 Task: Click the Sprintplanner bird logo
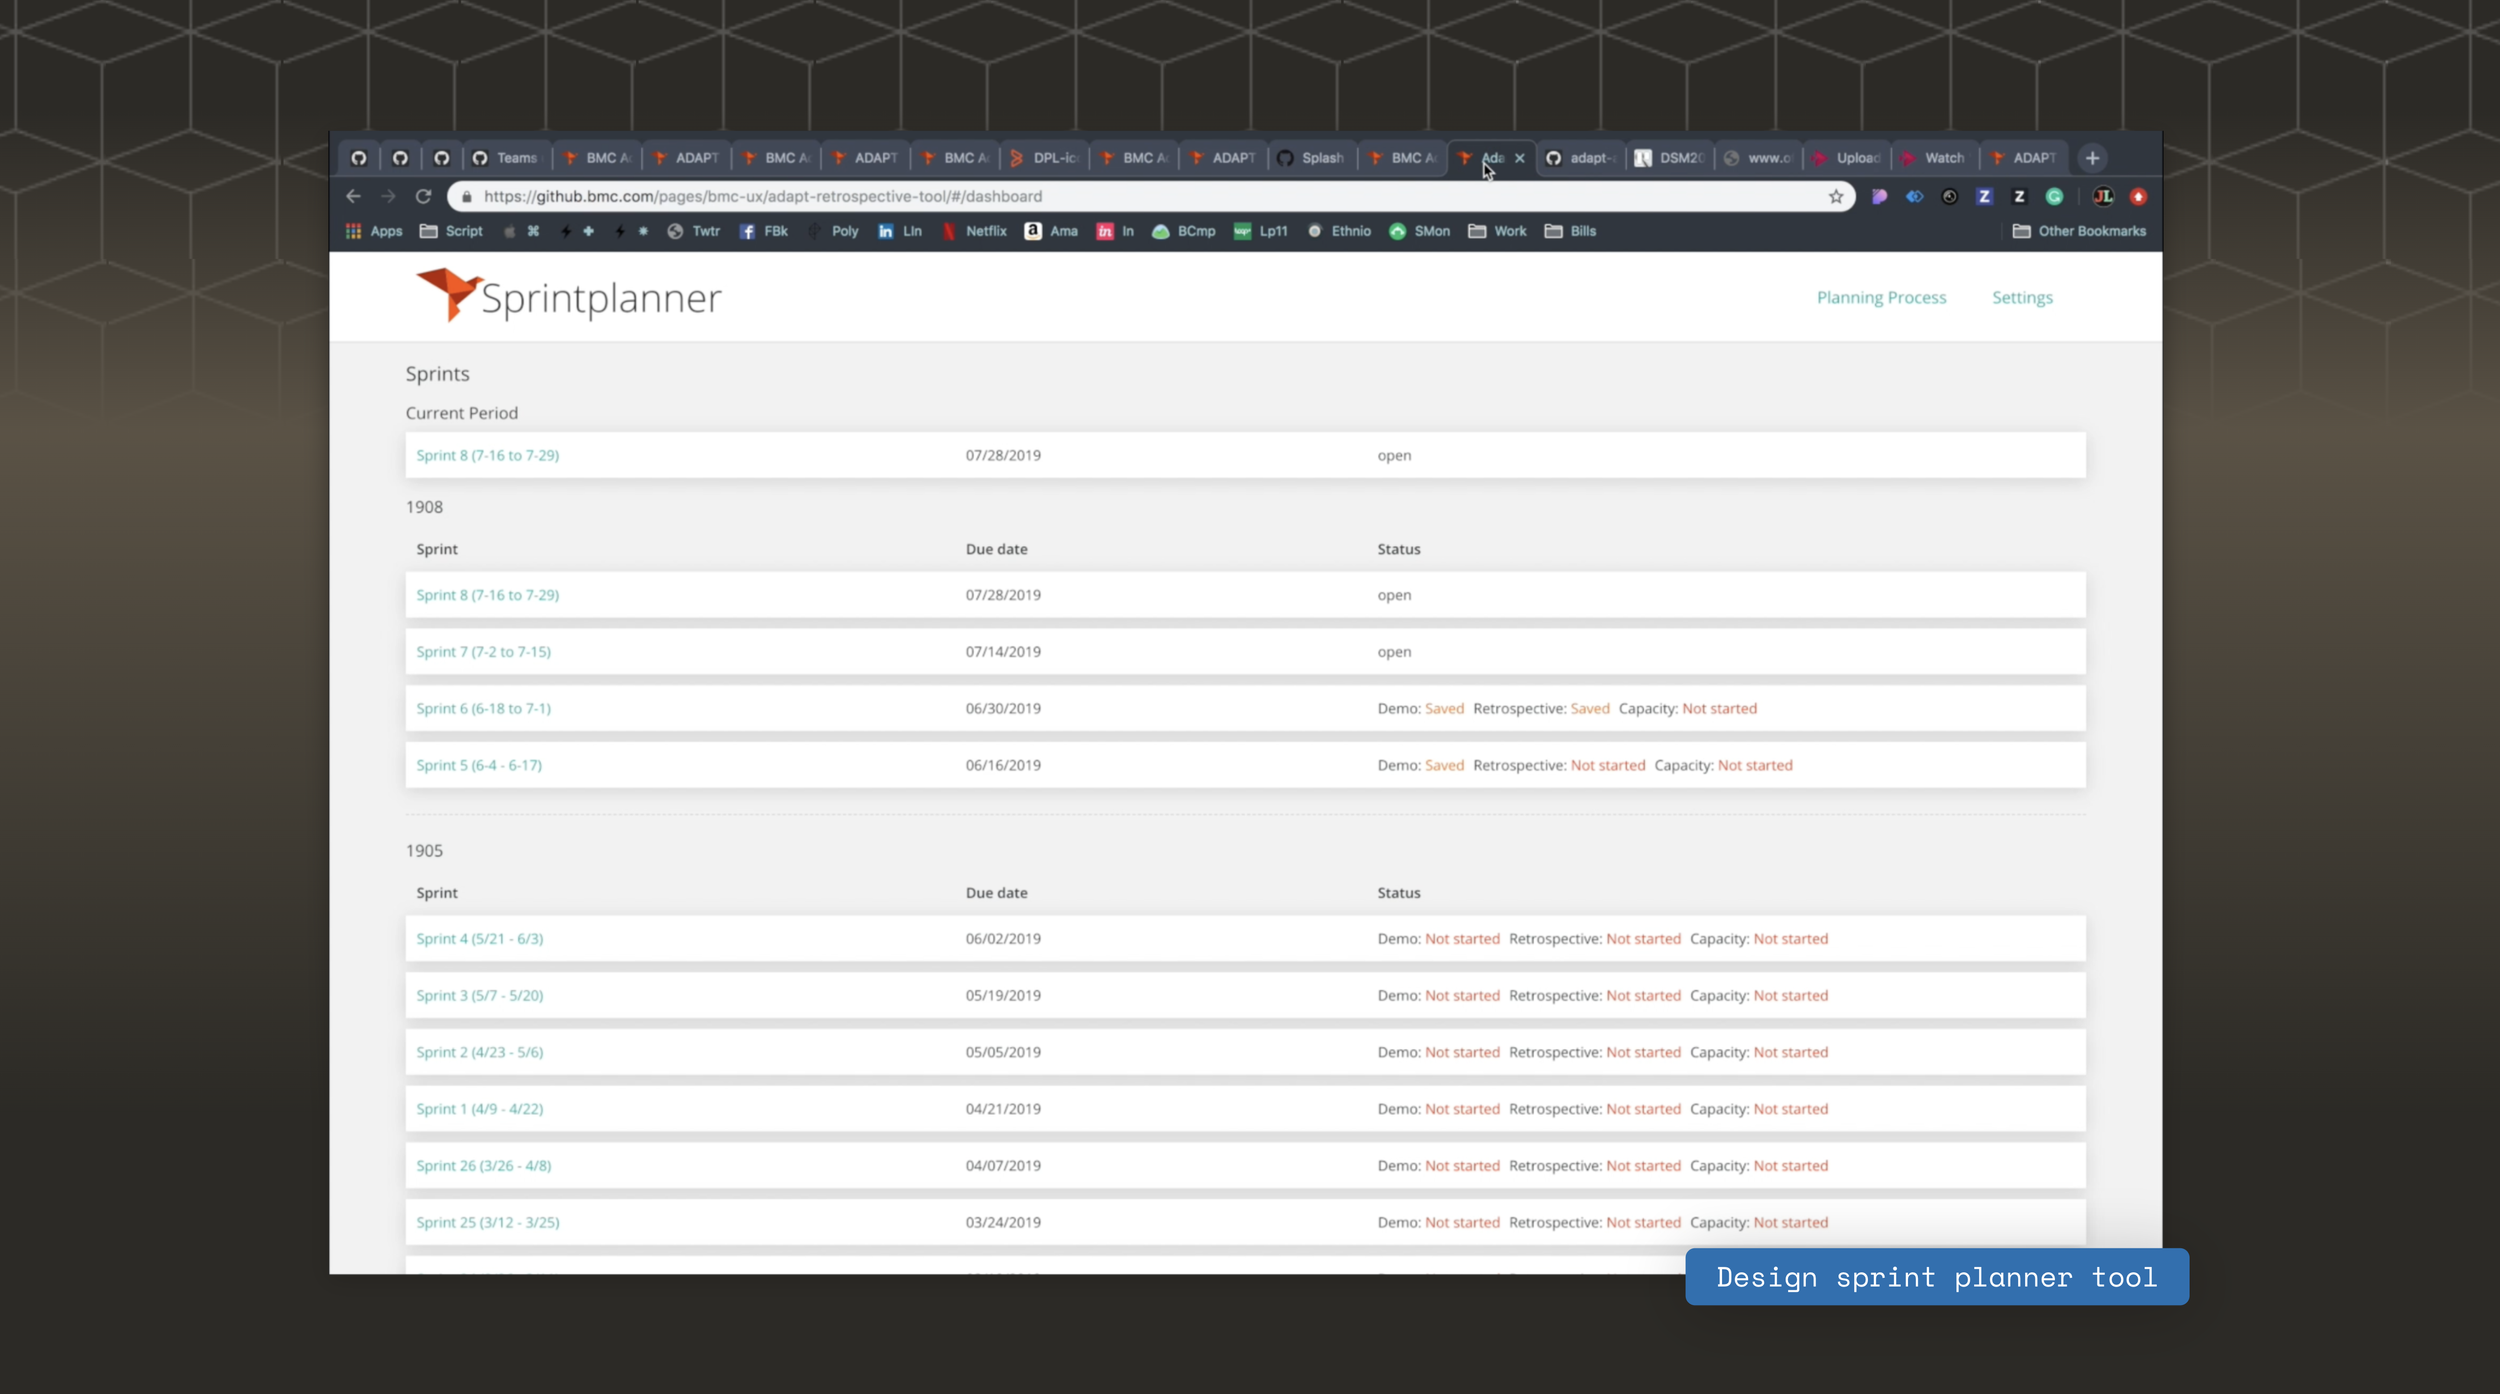(x=447, y=294)
